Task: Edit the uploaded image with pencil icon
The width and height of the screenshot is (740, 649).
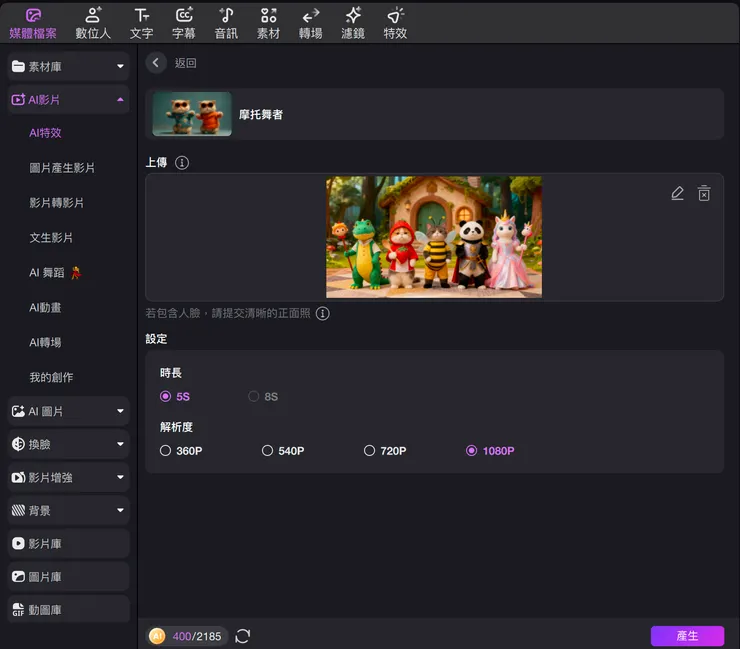Action: [x=677, y=194]
